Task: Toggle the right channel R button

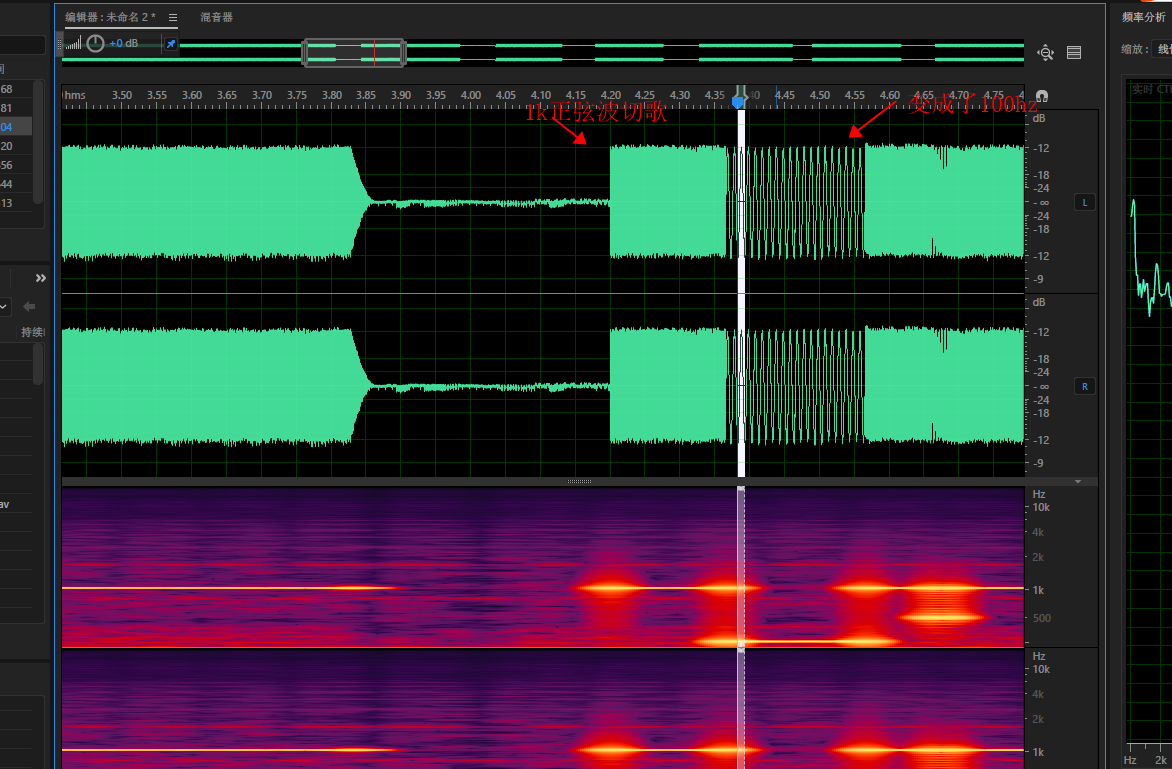Action: coord(1085,386)
